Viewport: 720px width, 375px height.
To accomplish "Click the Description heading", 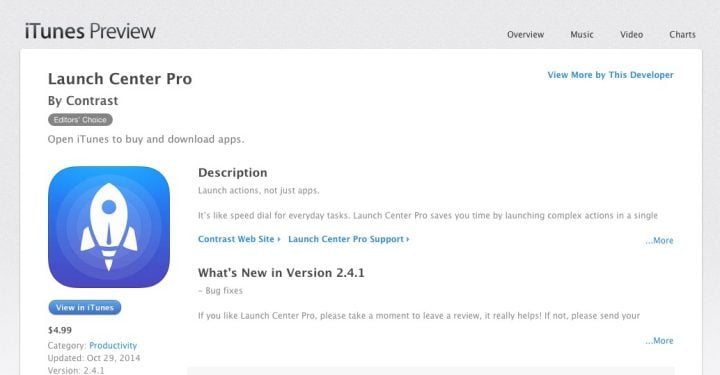I will click(x=232, y=173).
